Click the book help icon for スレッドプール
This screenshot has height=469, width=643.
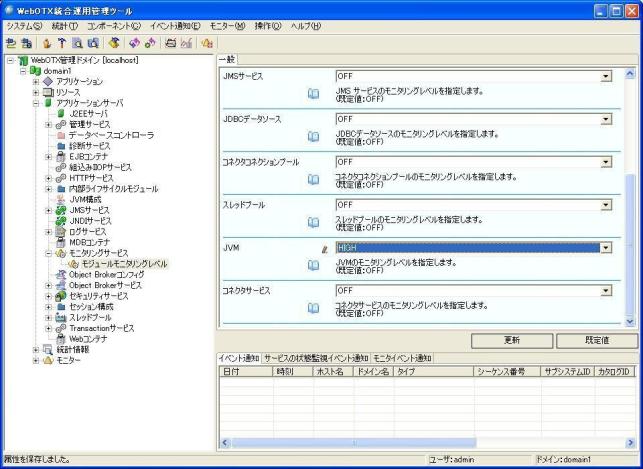pyautogui.click(x=313, y=222)
